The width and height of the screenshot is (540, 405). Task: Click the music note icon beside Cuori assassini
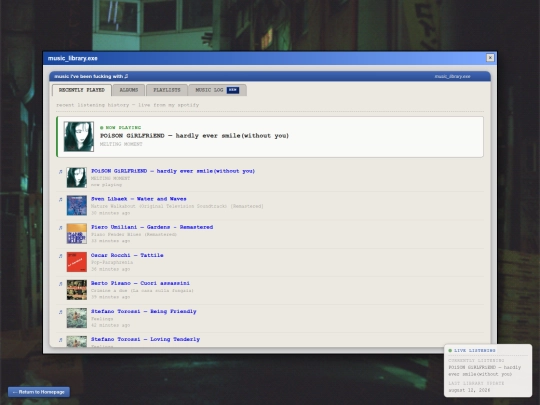pos(60,284)
